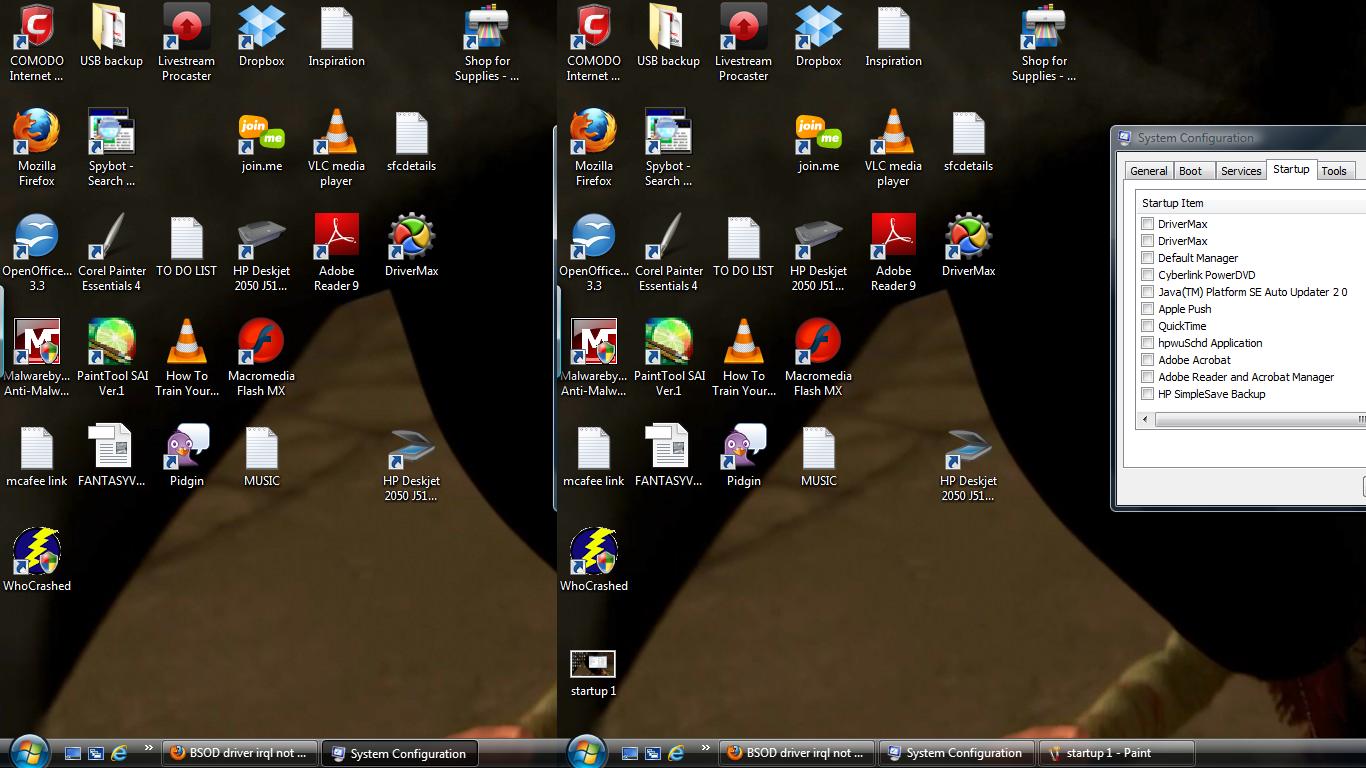The image size is (1366, 768).
Task: Open Malwarebytes Anti-Malware on the left desktop
Action: click(37, 357)
